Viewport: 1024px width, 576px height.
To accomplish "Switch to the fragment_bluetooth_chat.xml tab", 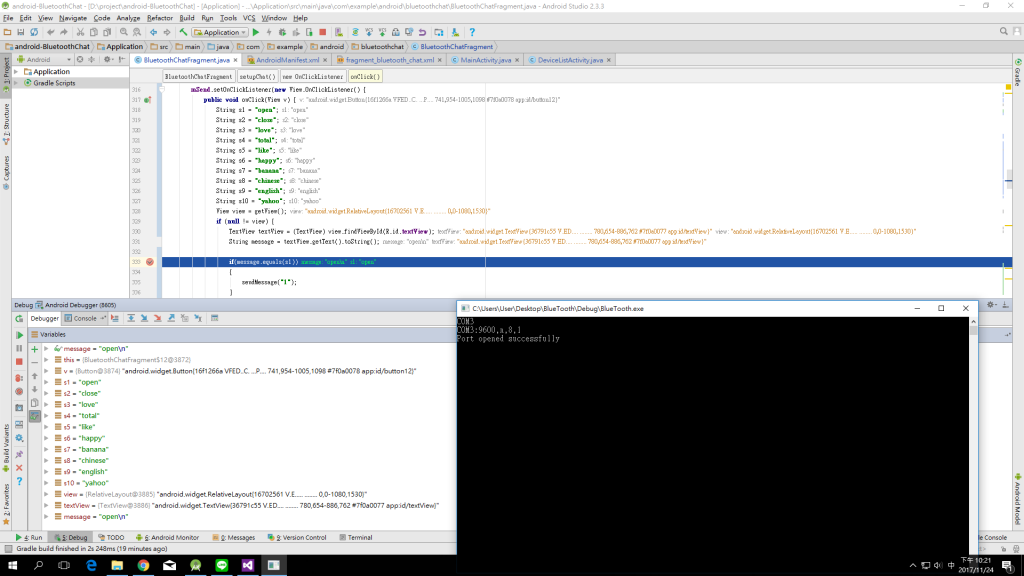I will pos(389,60).
